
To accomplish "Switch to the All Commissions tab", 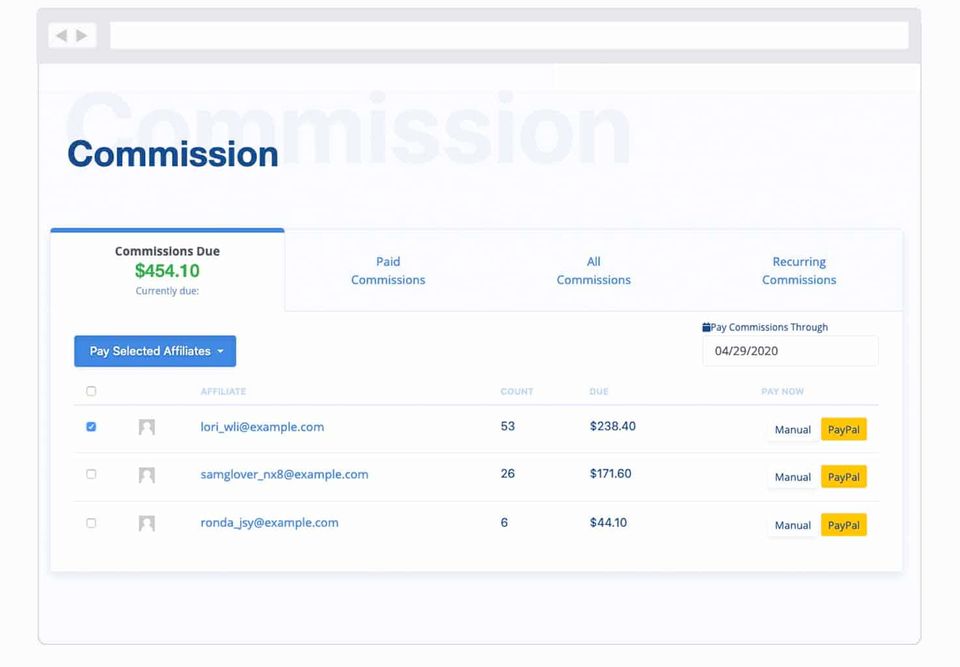I will point(593,270).
